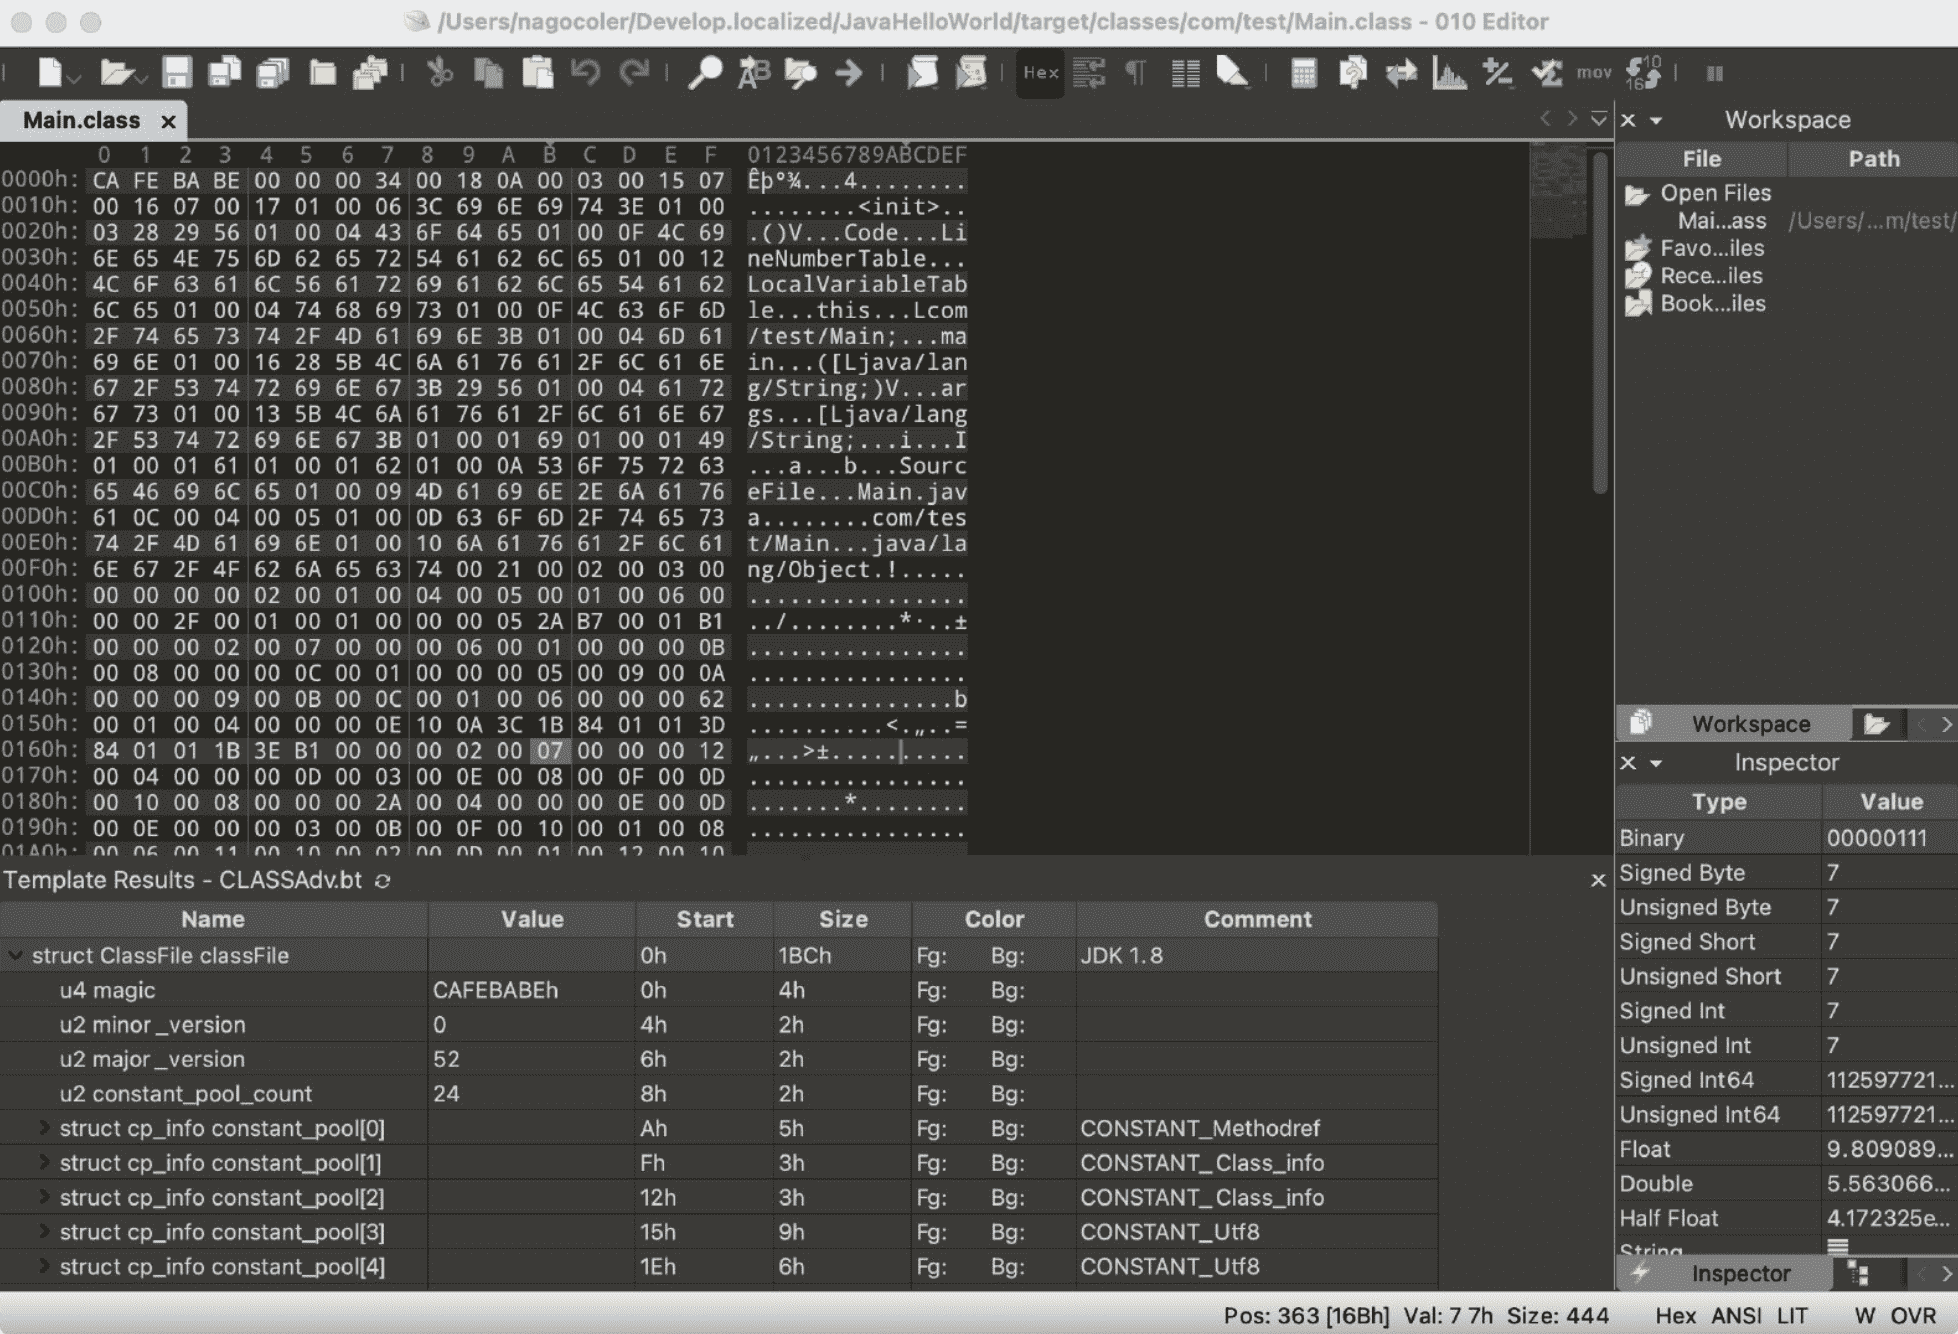Collapse struct ClassFile classFile node
Image resolution: width=1958 pixels, height=1334 pixels.
15,955
